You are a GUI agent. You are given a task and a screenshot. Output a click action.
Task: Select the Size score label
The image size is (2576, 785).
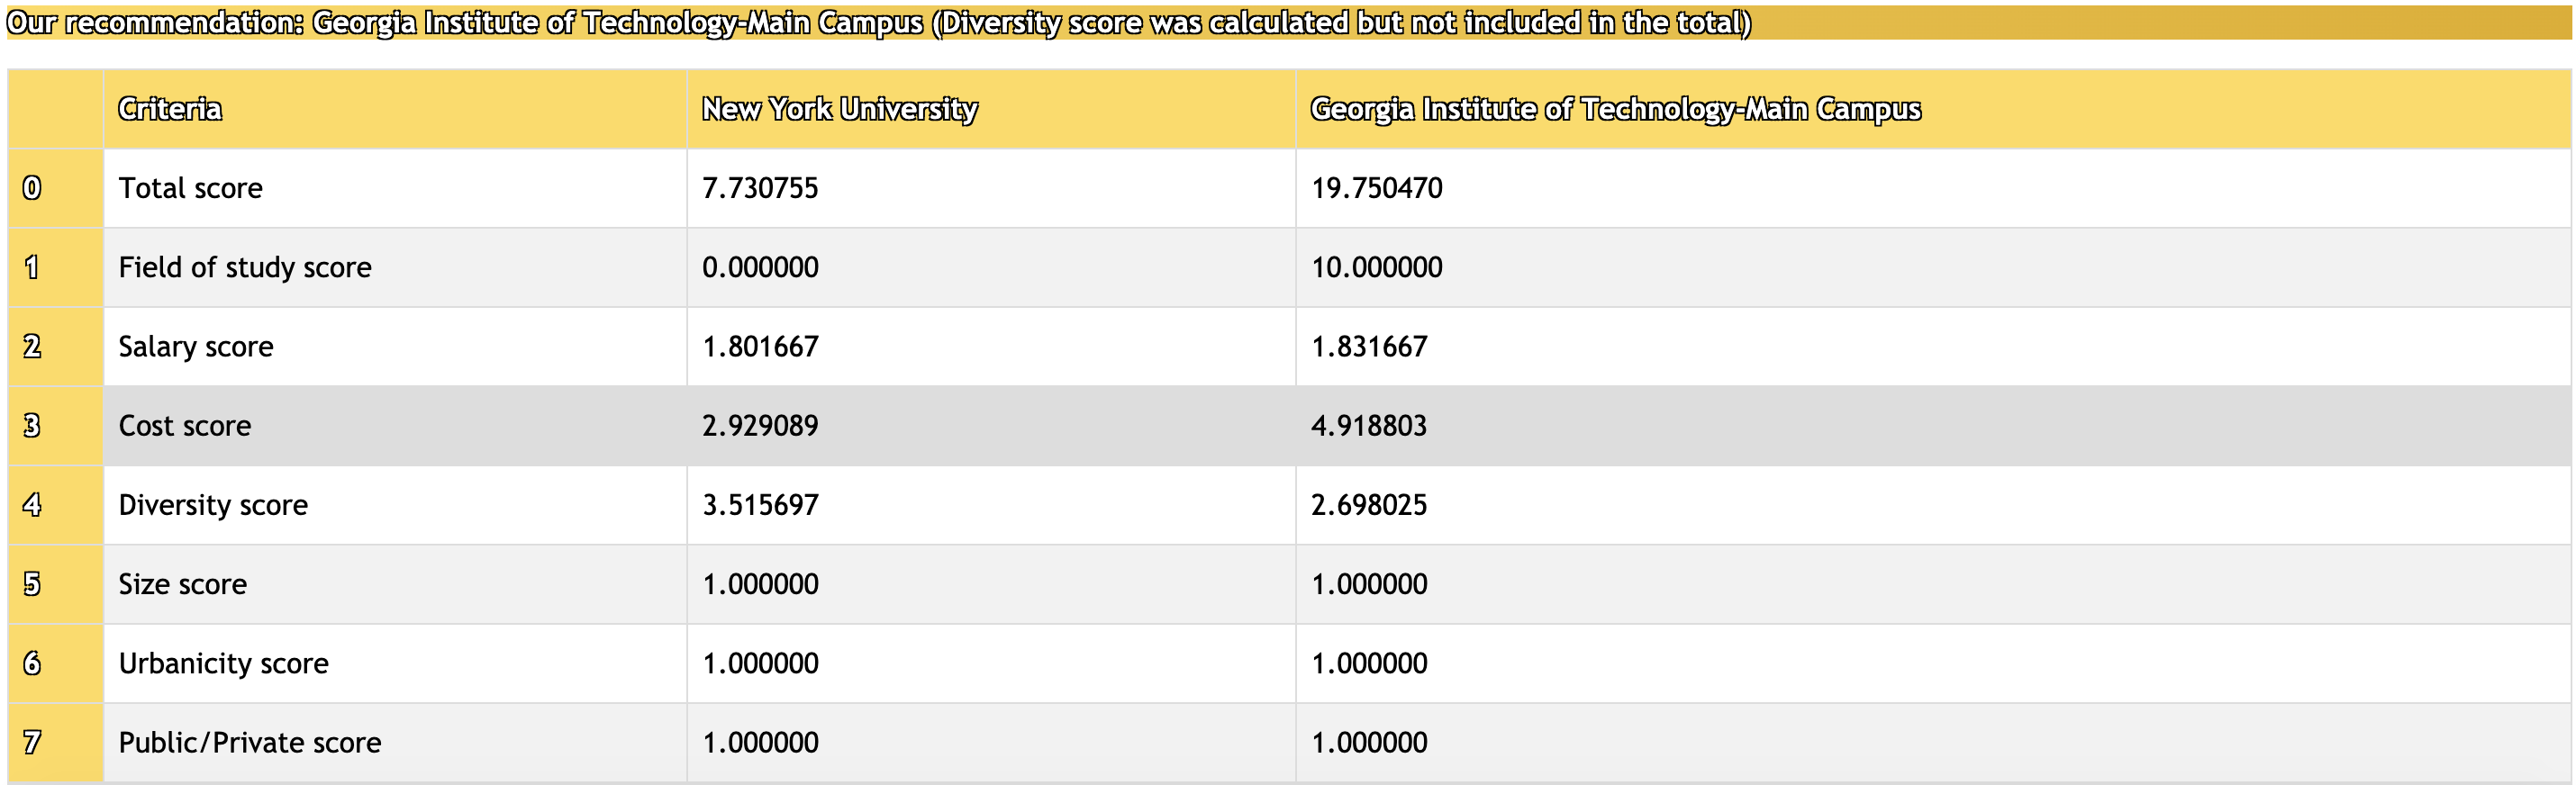[183, 584]
